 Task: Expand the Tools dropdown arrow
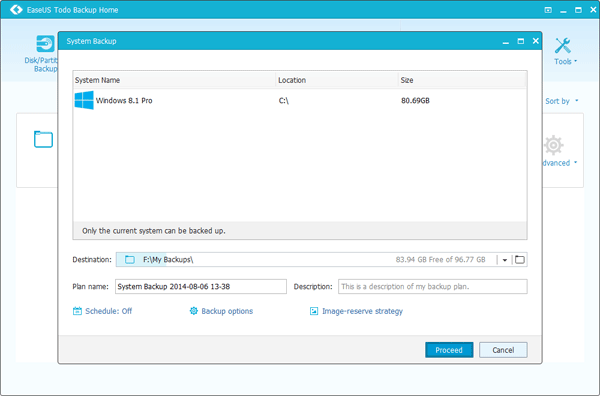[x=576, y=61]
